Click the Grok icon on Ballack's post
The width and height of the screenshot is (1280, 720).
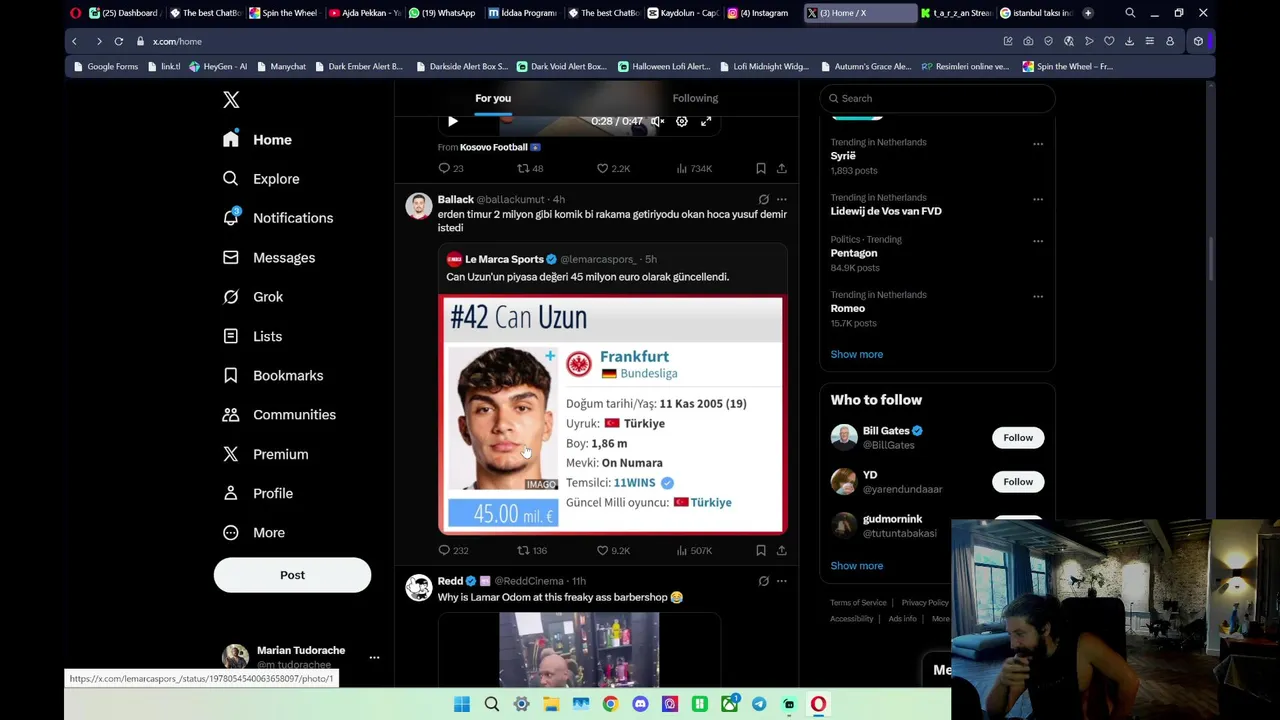pyautogui.click(x=763, y=200)
